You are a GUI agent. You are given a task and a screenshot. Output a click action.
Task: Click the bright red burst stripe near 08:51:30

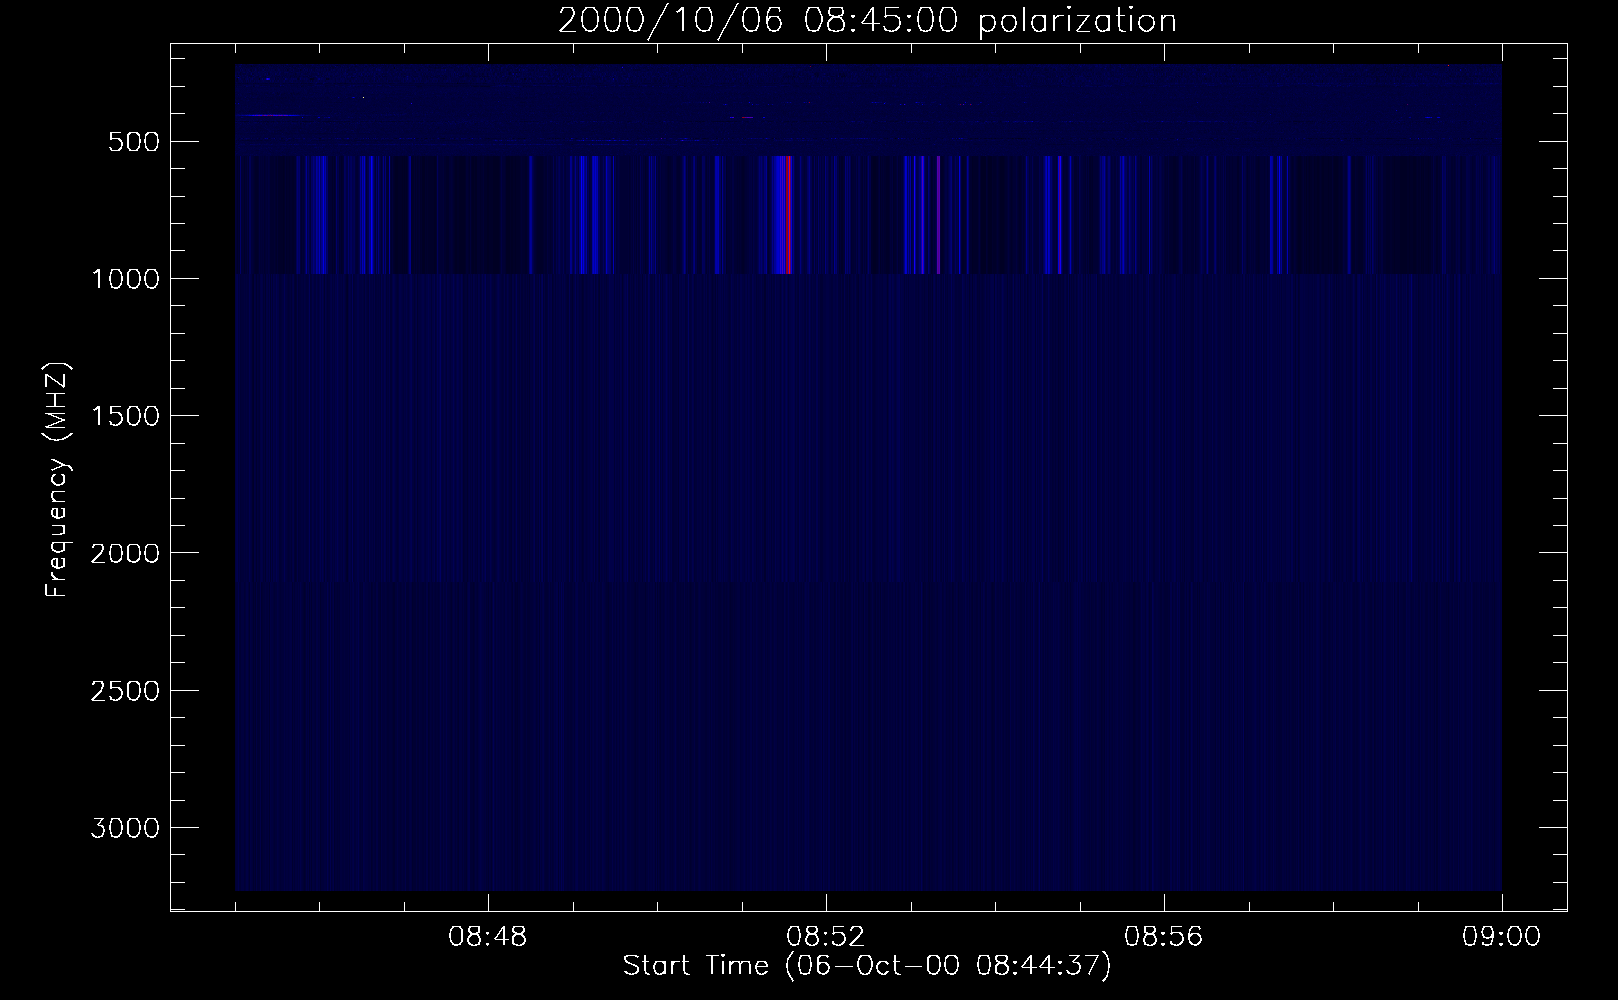point(788,215)
